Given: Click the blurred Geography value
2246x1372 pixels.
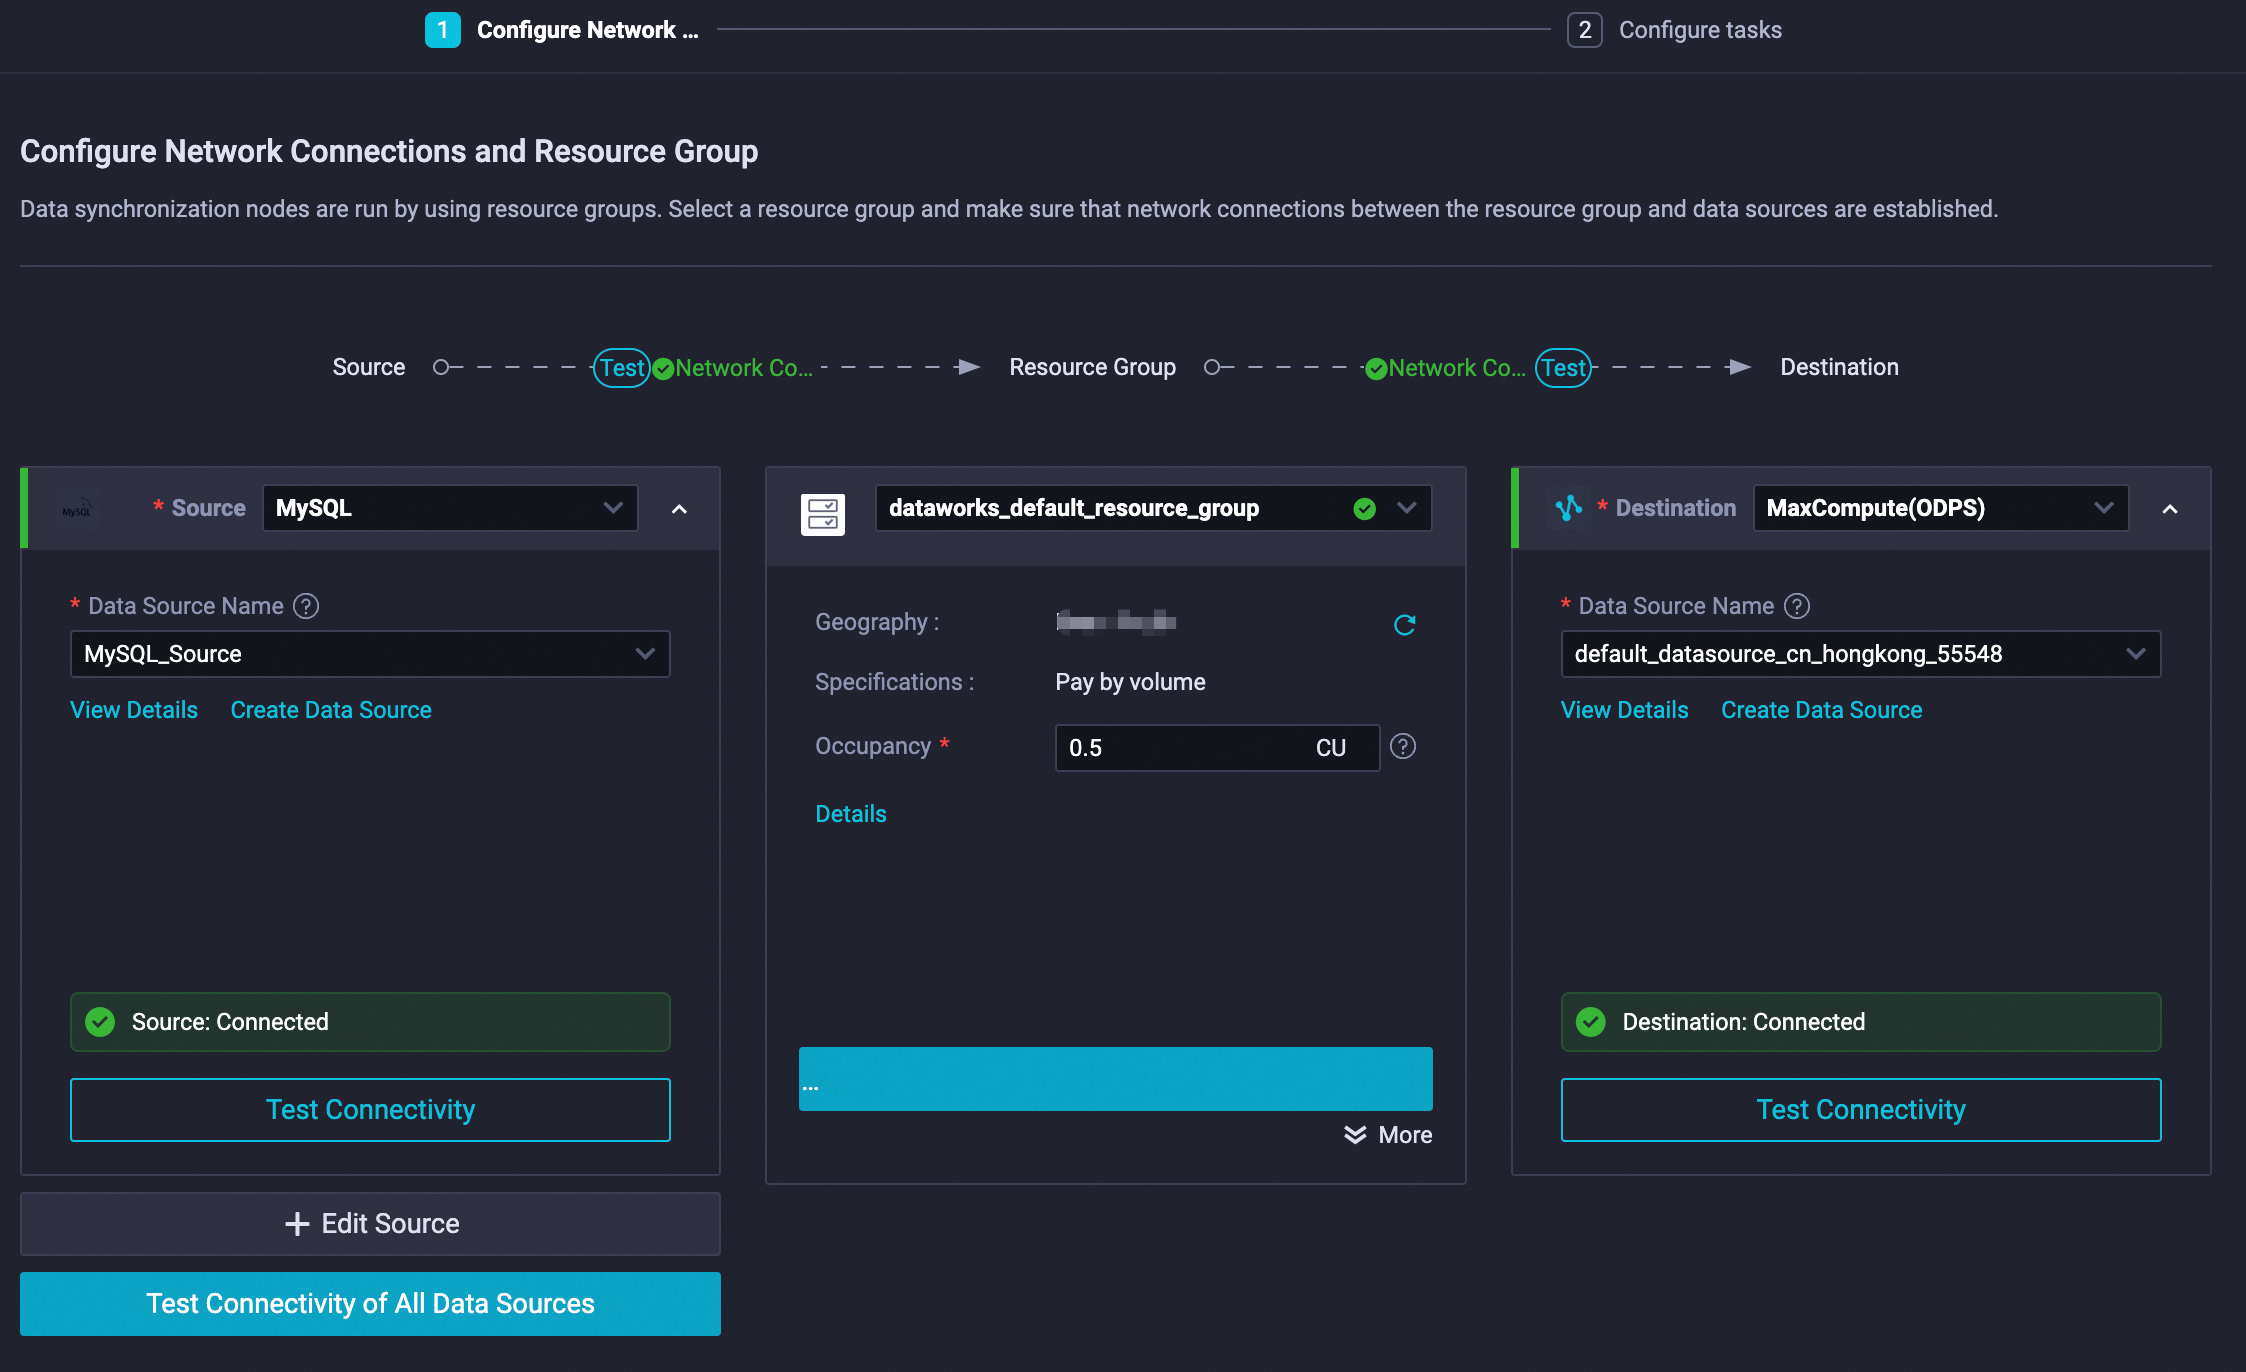Looking at the screenshot, I should pos(1116,622).
